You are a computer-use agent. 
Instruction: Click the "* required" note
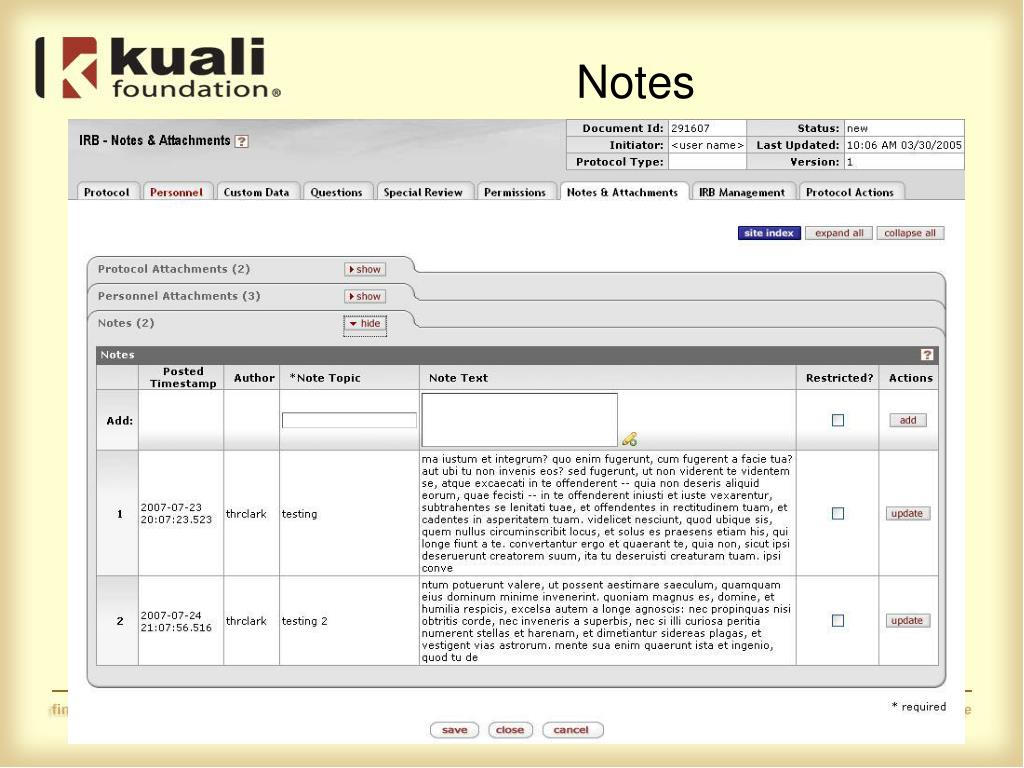(919, 706)
